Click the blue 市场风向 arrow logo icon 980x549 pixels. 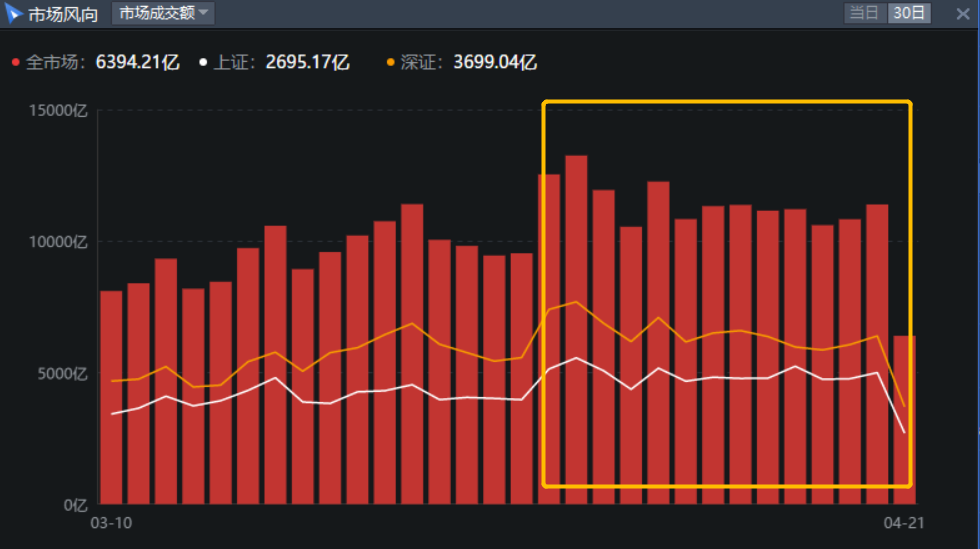point(13,14)
